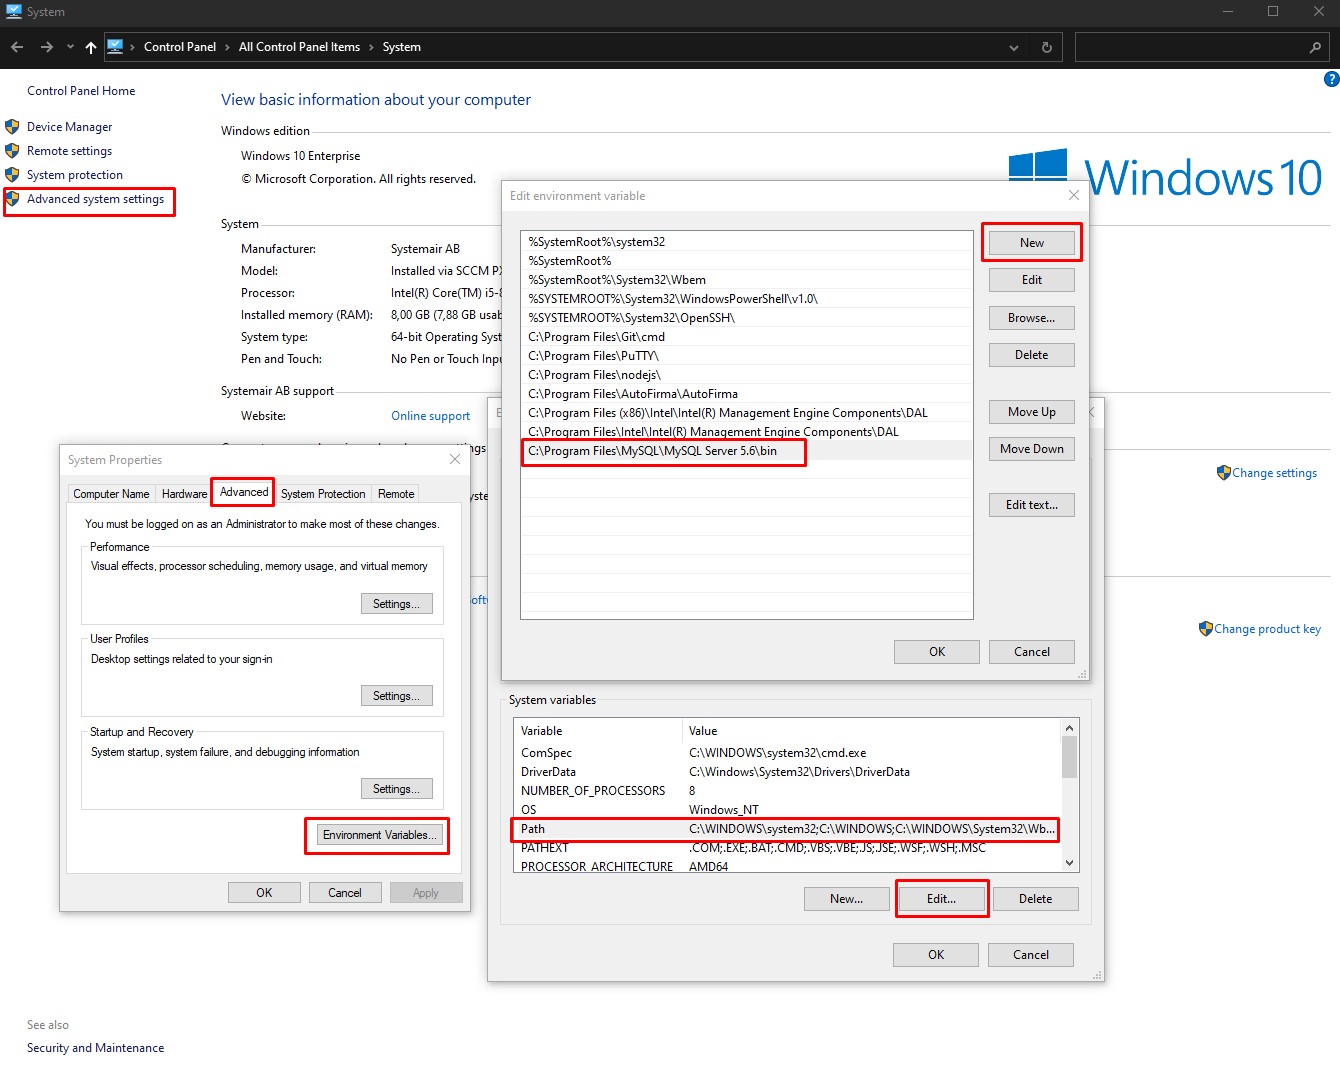
Task: Click the Move Up button
Action: point(1032,412)
